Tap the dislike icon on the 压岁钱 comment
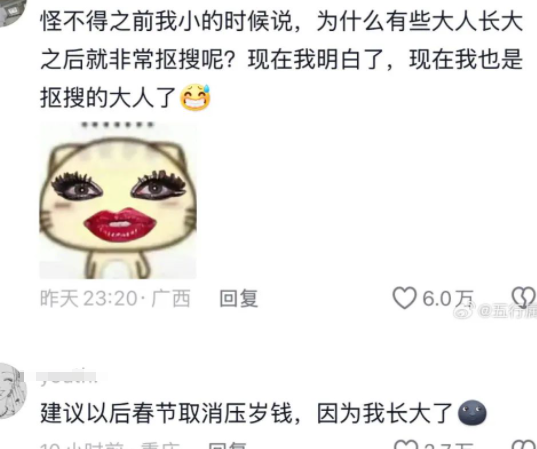Image resolution: width=537 pixels, height=449 pixels. coord(524,444)
